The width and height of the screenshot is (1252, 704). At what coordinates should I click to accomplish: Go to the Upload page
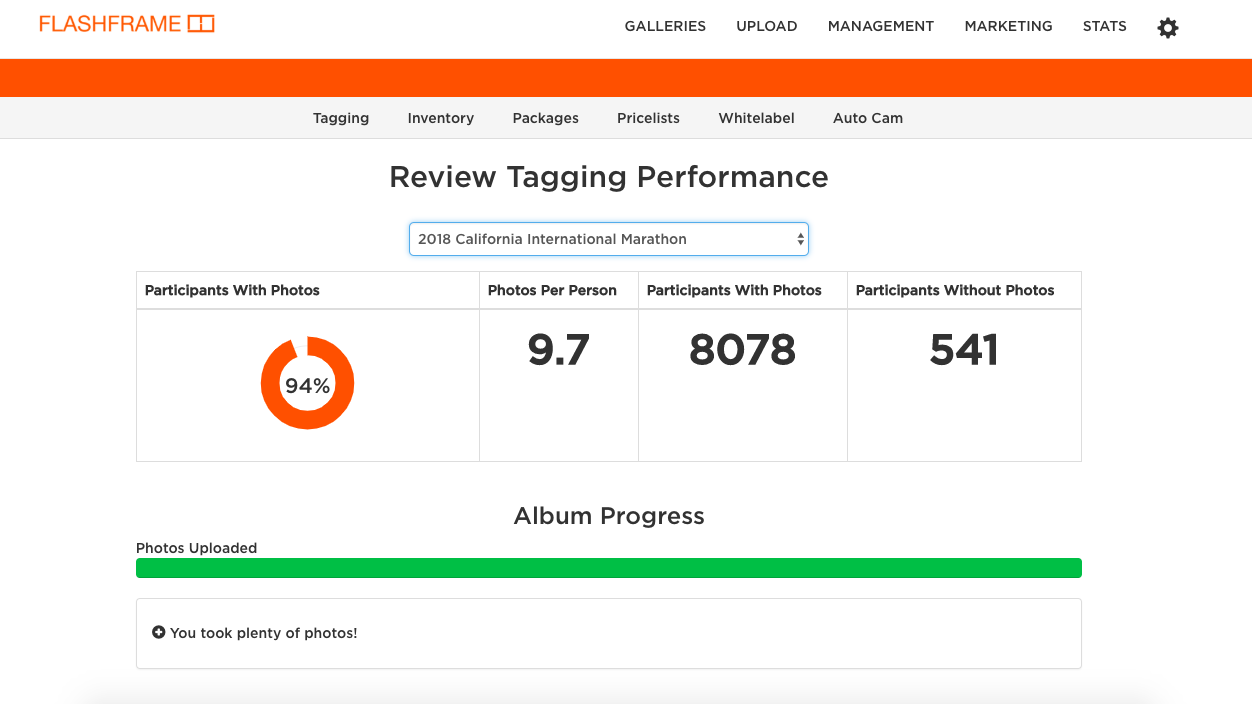(766, 27)
